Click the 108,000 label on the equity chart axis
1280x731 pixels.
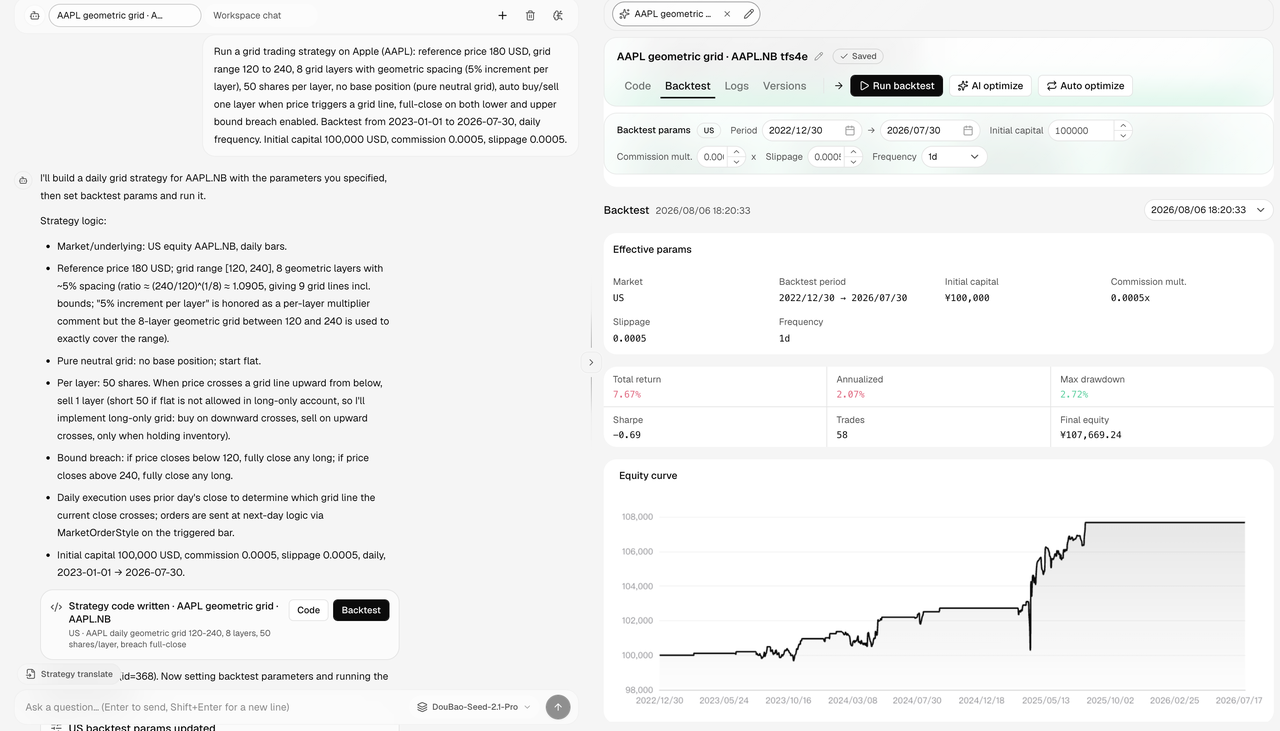[x=637, y=517]
